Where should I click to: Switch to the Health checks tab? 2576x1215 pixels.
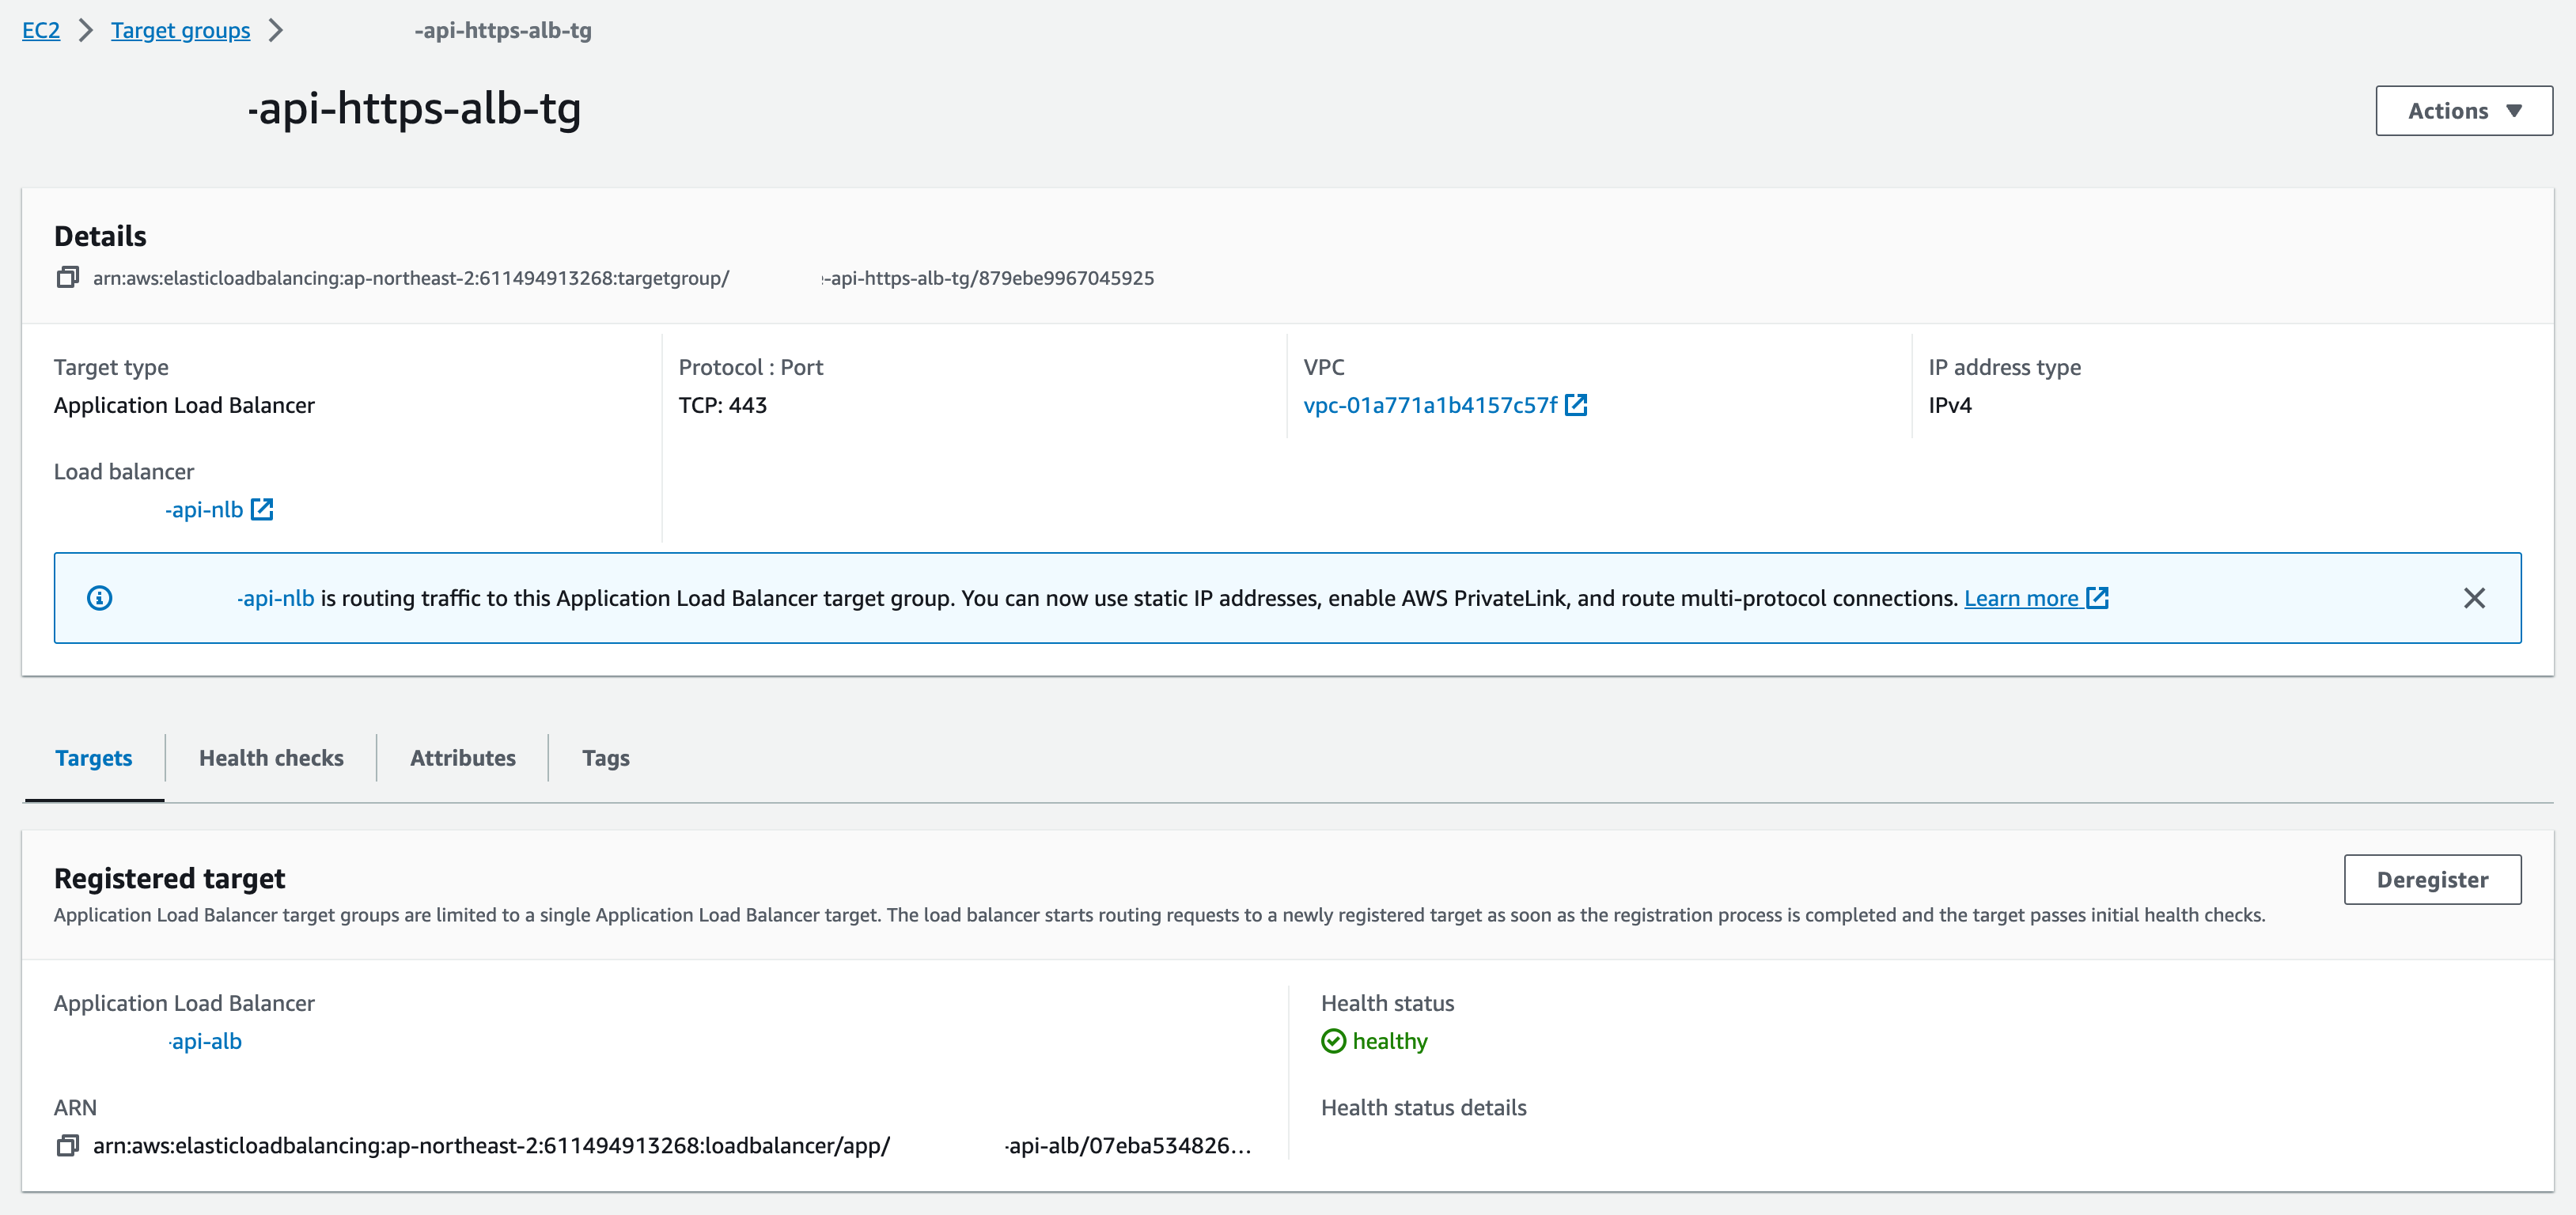pos(271,758)
